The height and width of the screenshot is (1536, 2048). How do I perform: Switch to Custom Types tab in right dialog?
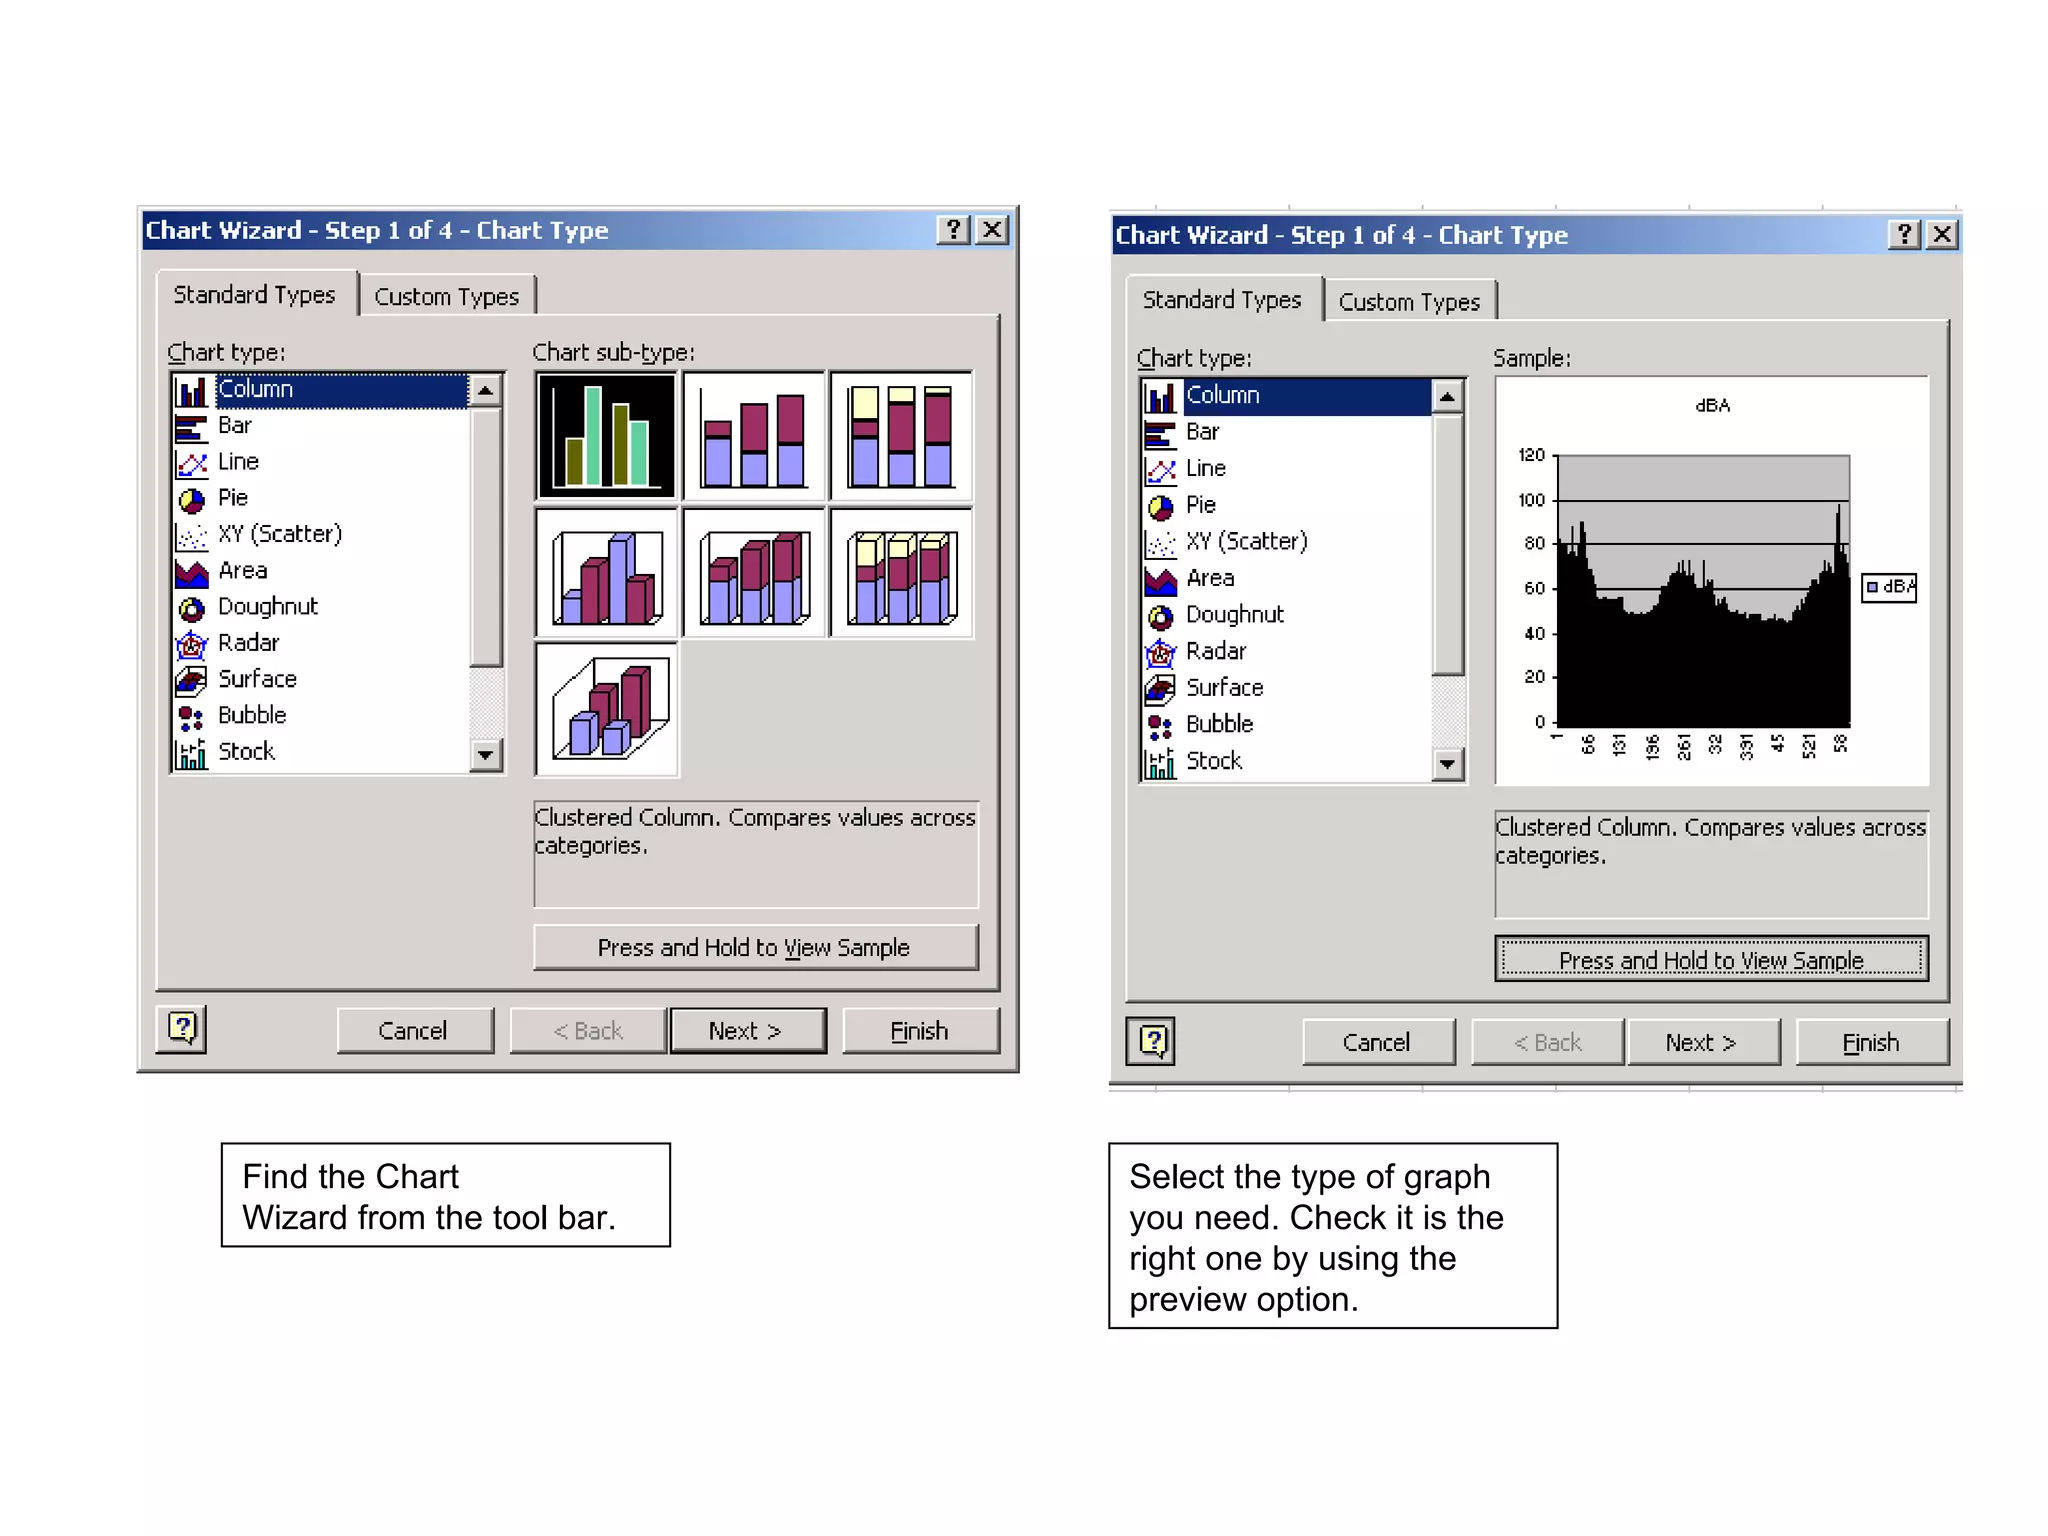point(1409,302)
